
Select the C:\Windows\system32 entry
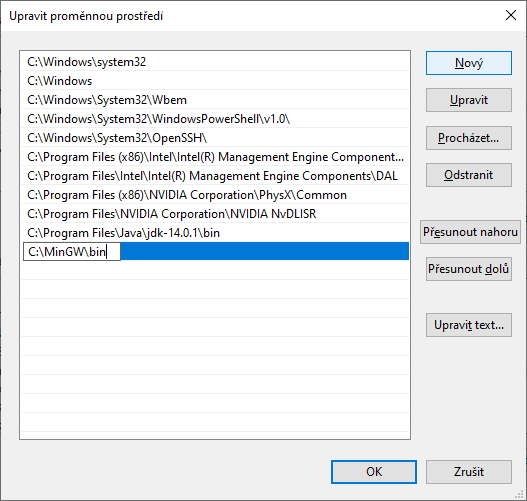pyautogui.click(x=215, y=62)
